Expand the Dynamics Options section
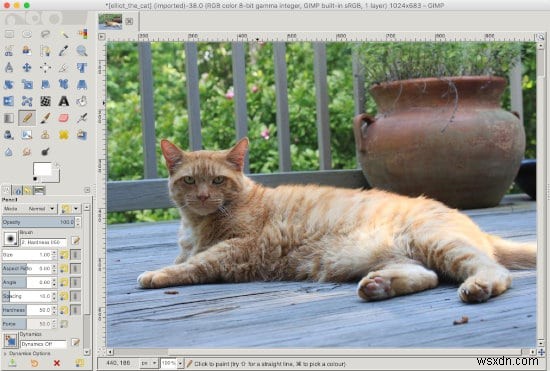Screen dimensions: 550x371 click(27, 353)
